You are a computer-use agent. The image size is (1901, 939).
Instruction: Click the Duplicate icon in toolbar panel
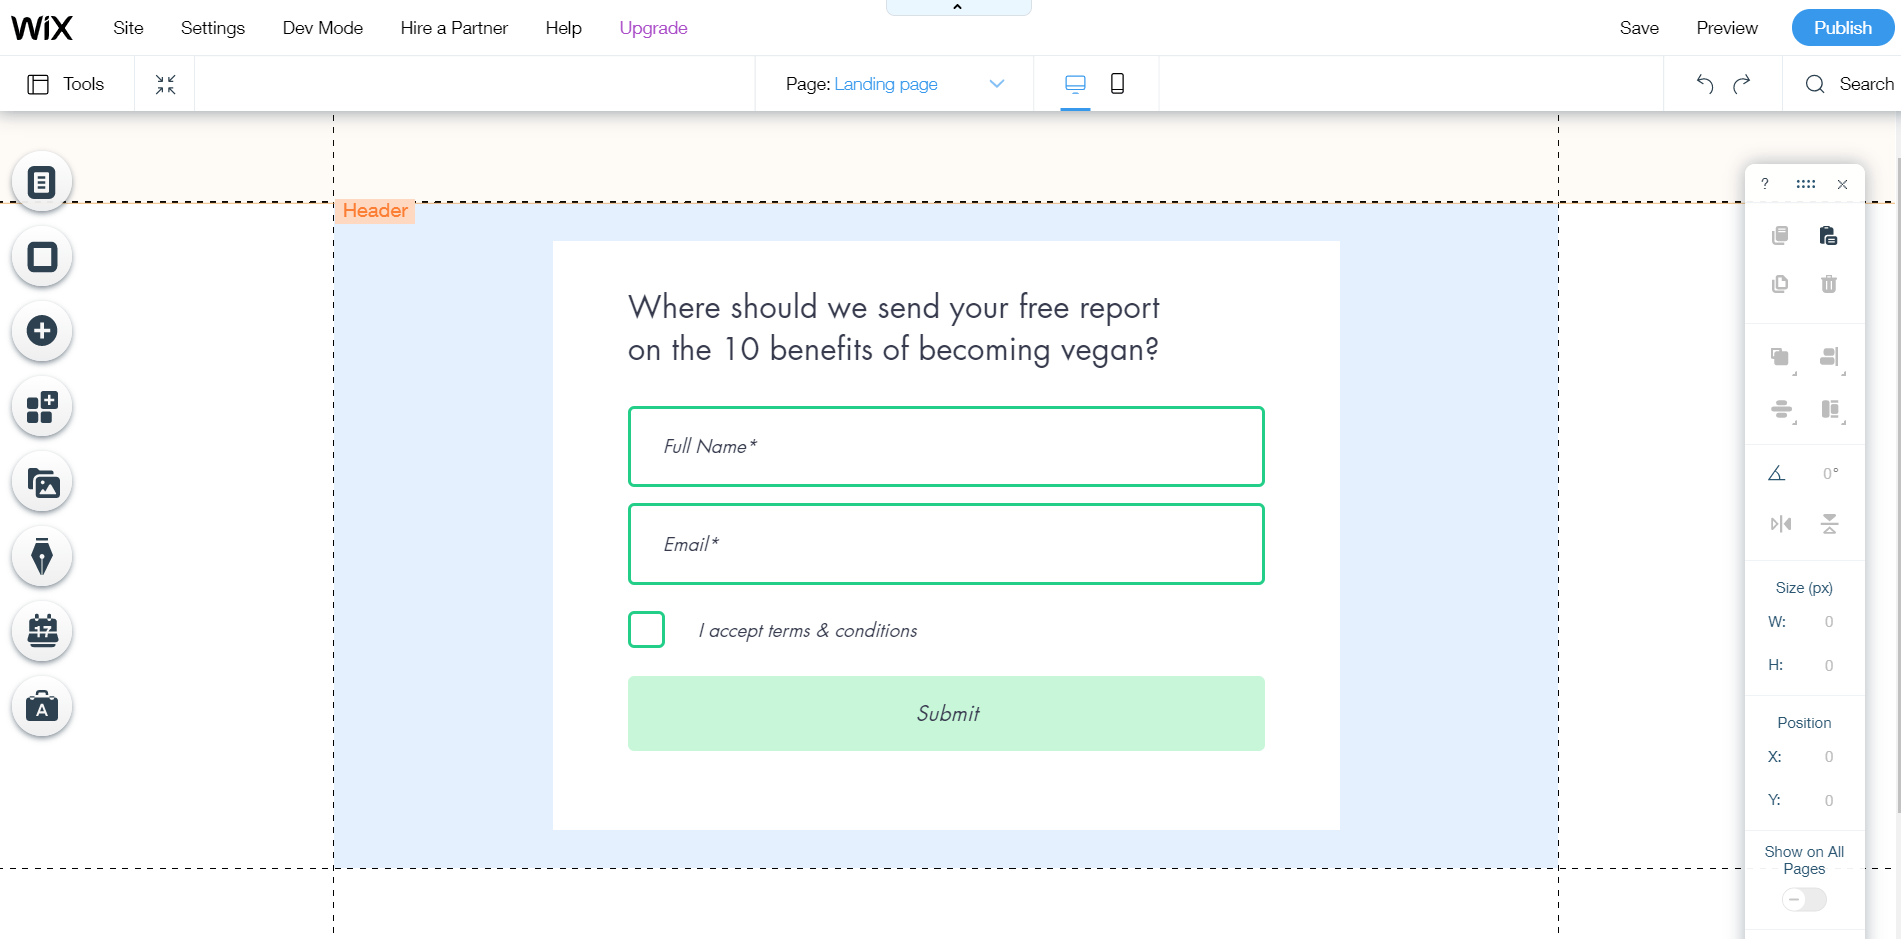pyautogui.click(x=1780, y=284)
